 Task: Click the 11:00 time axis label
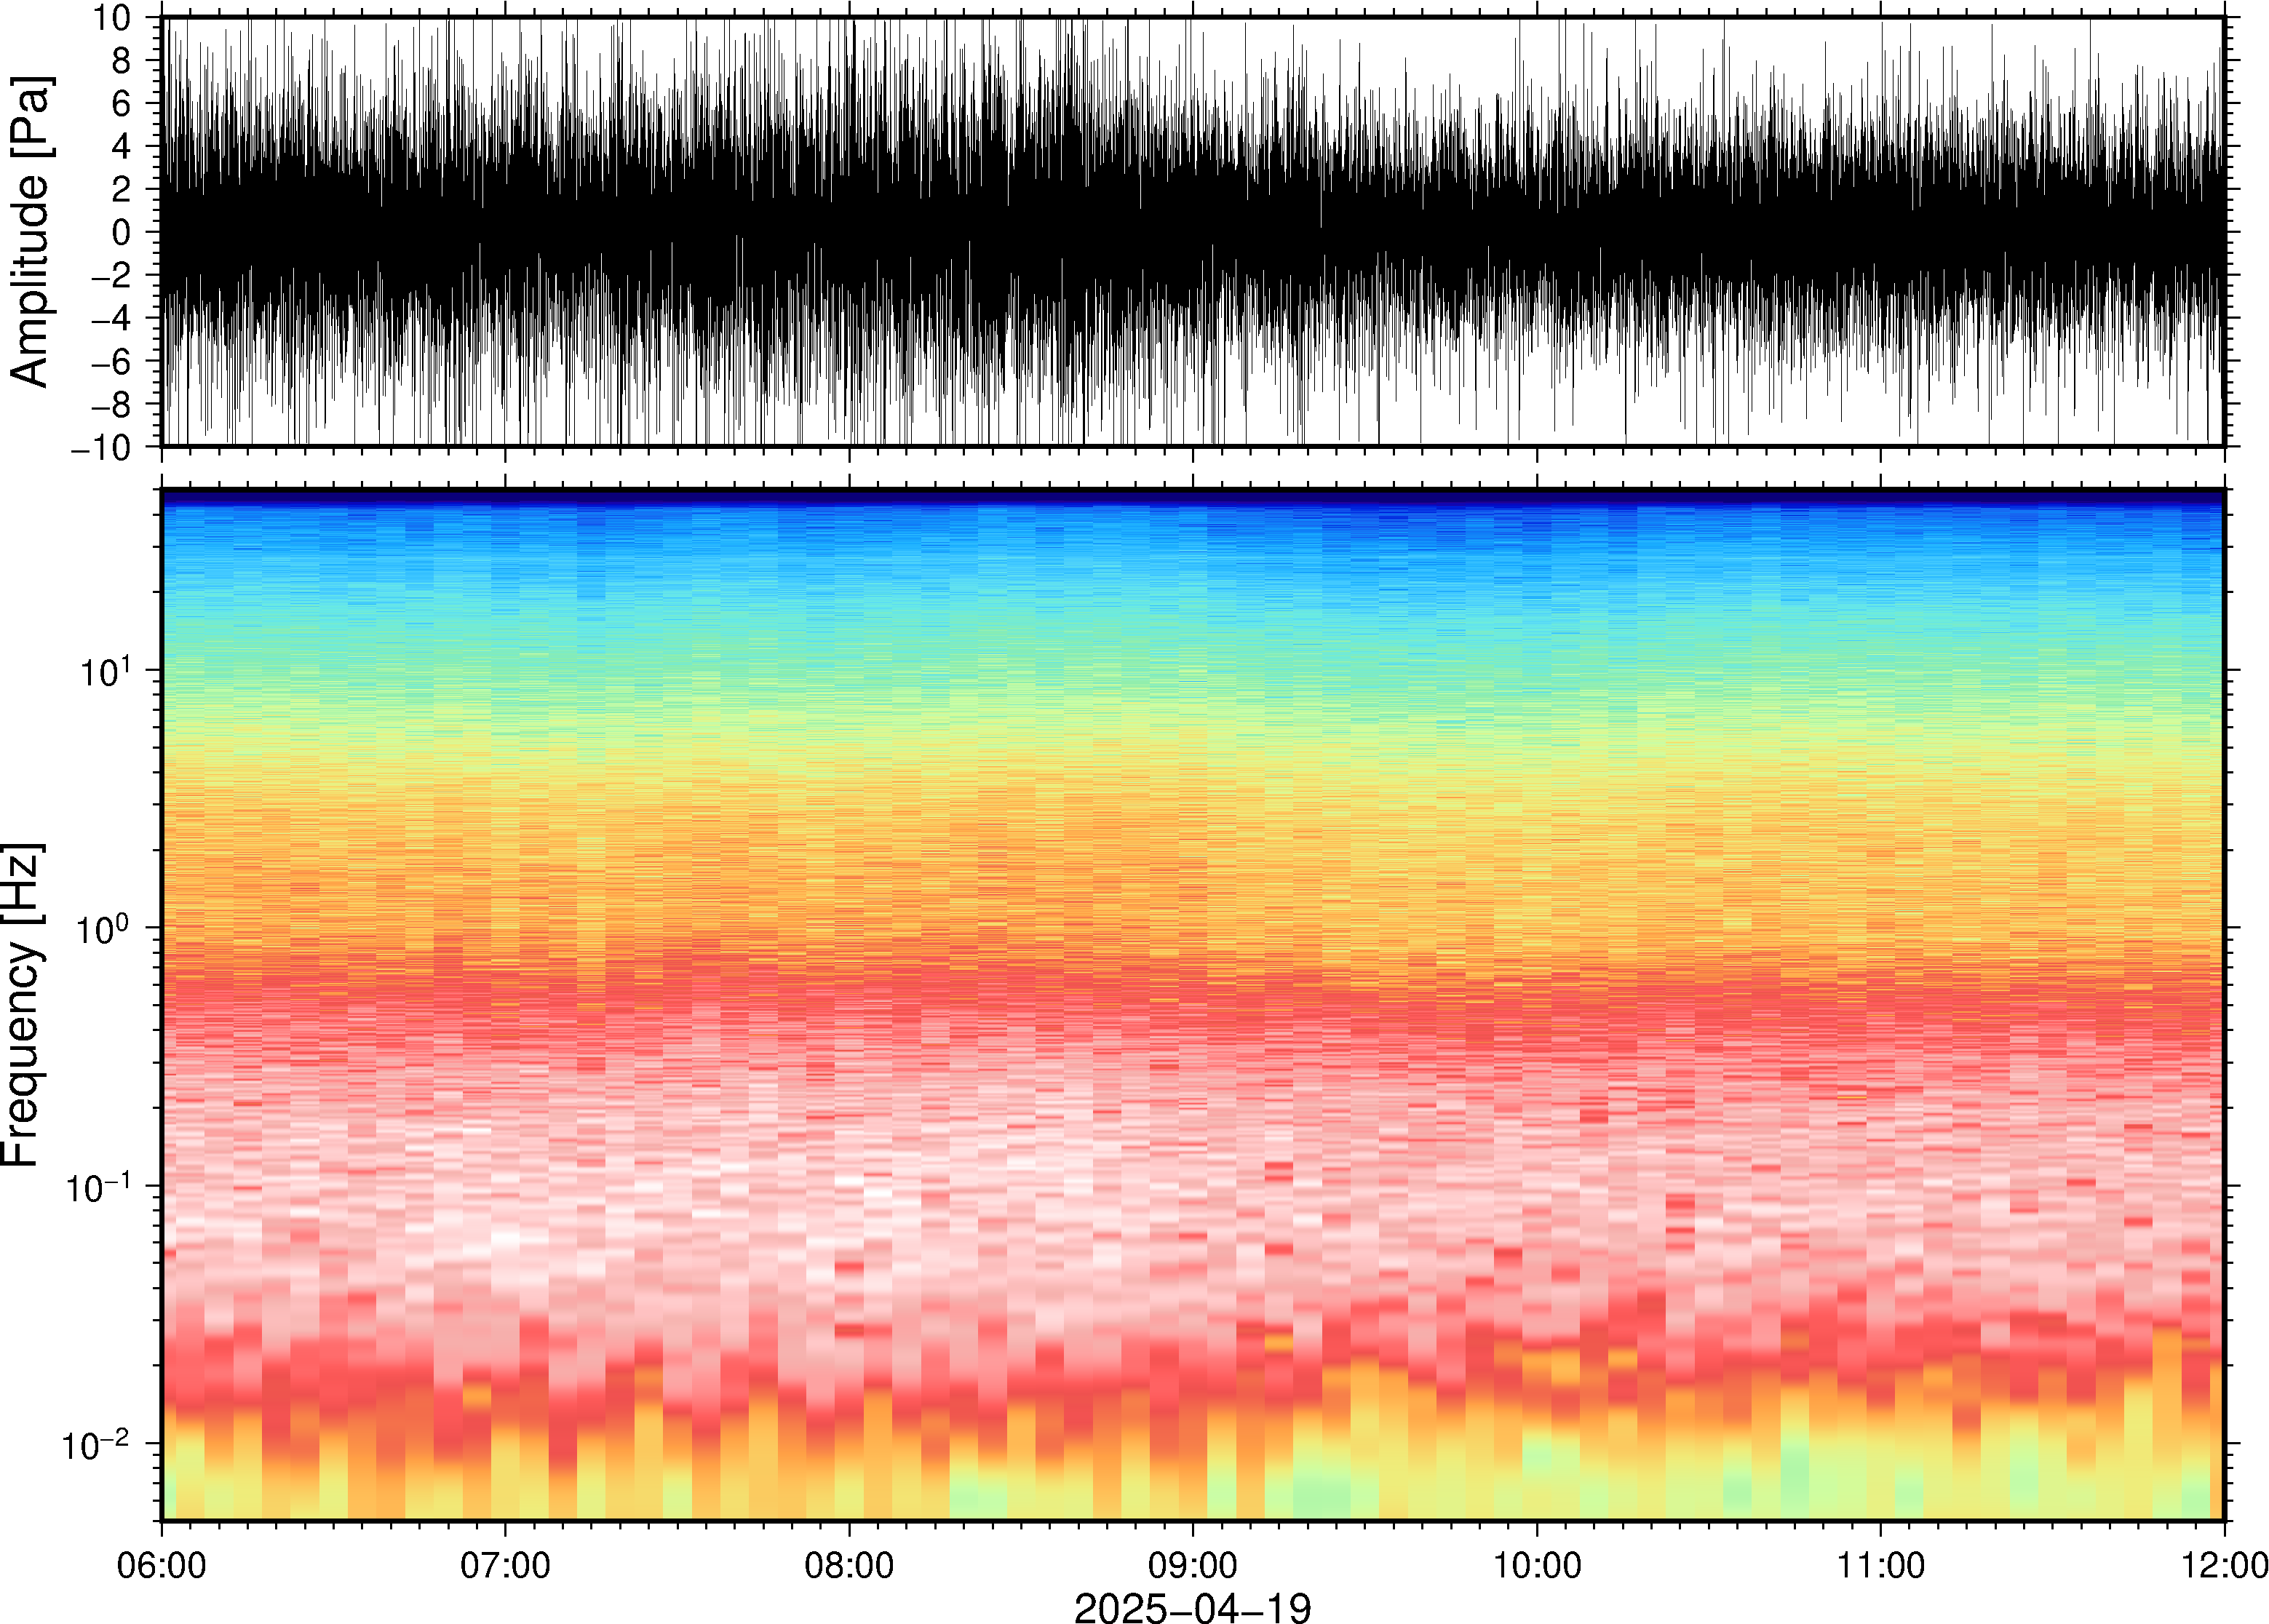[1881, 1565]
